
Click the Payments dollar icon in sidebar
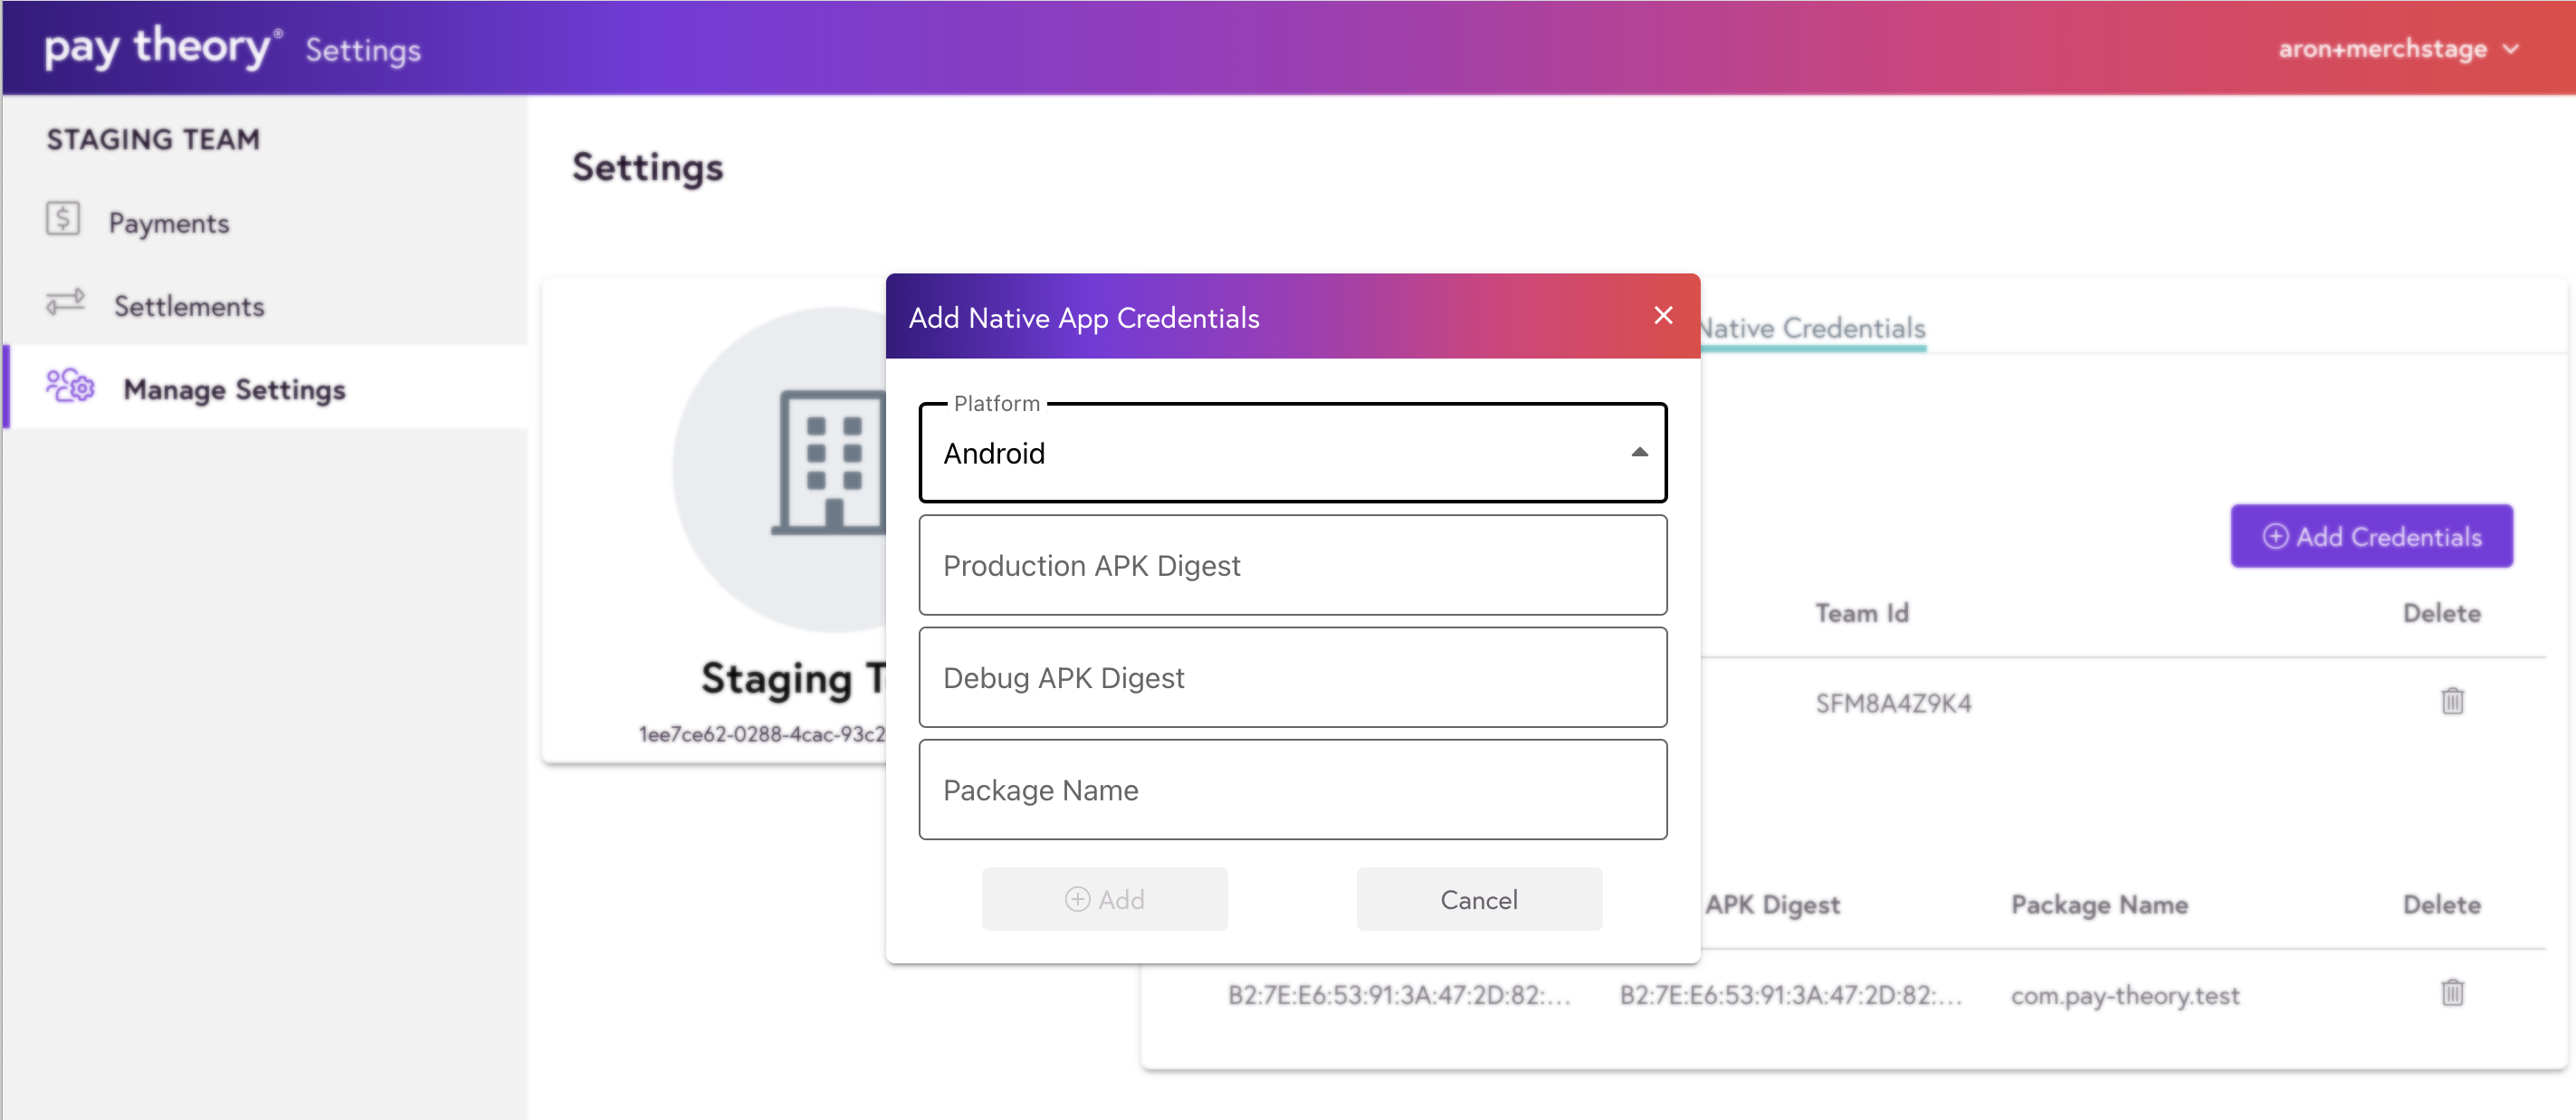62,219
